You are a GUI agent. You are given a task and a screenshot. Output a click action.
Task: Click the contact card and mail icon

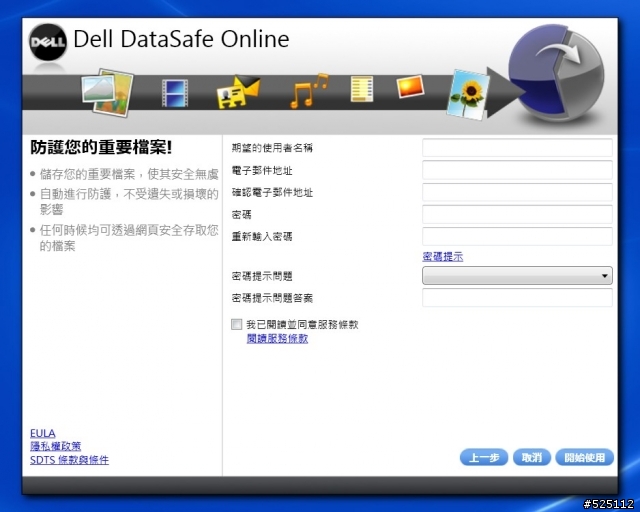[238, 91]
